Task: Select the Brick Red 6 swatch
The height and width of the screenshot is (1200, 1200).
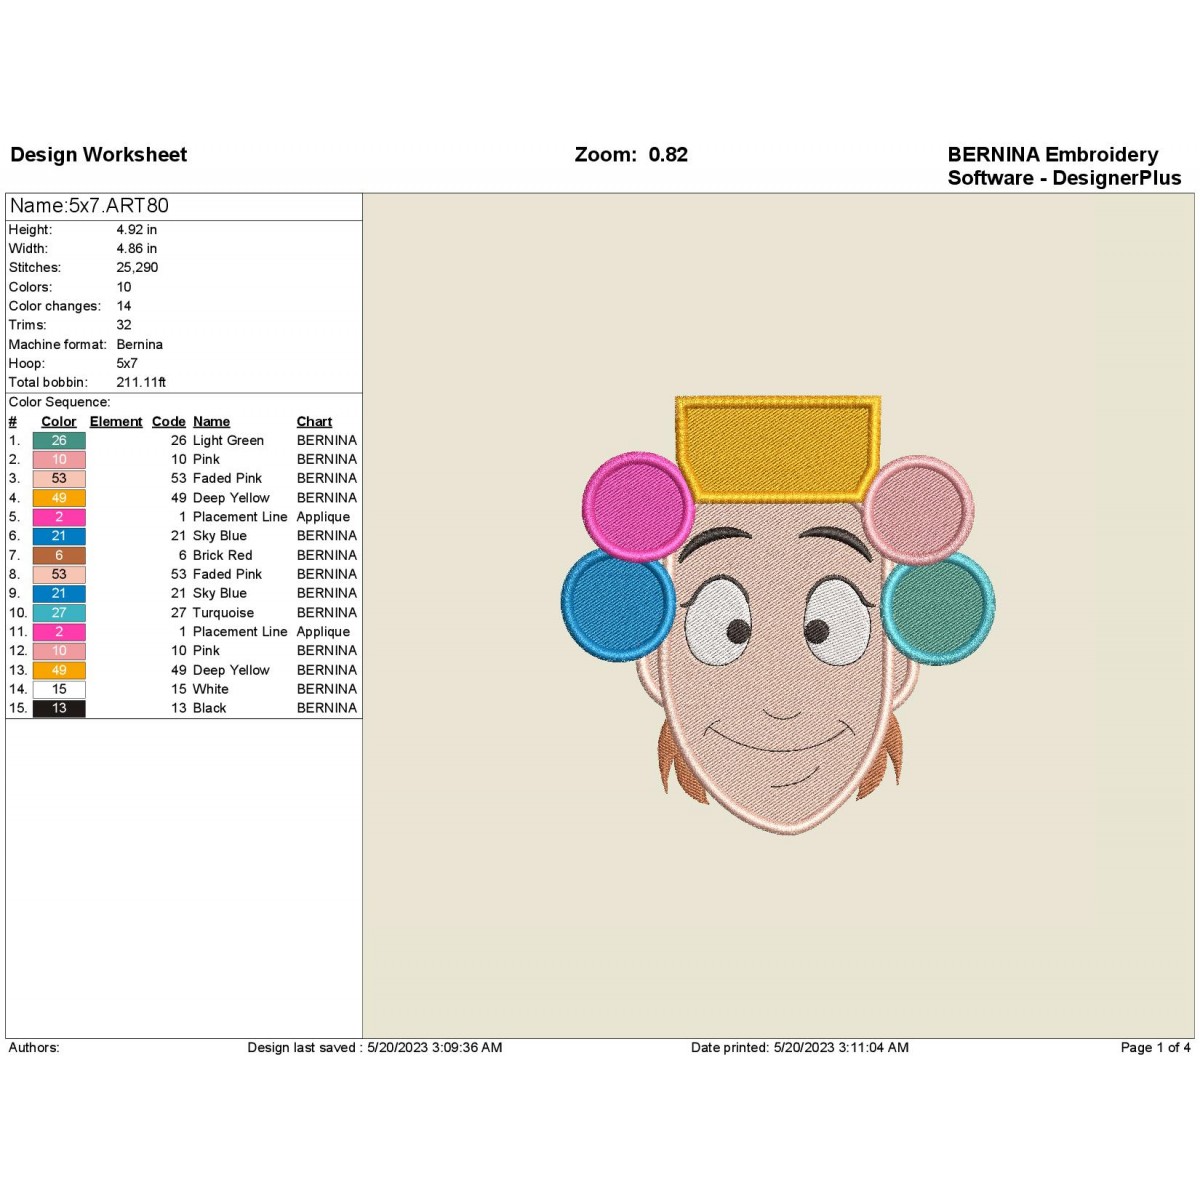Action: click(x=59, y=556)
